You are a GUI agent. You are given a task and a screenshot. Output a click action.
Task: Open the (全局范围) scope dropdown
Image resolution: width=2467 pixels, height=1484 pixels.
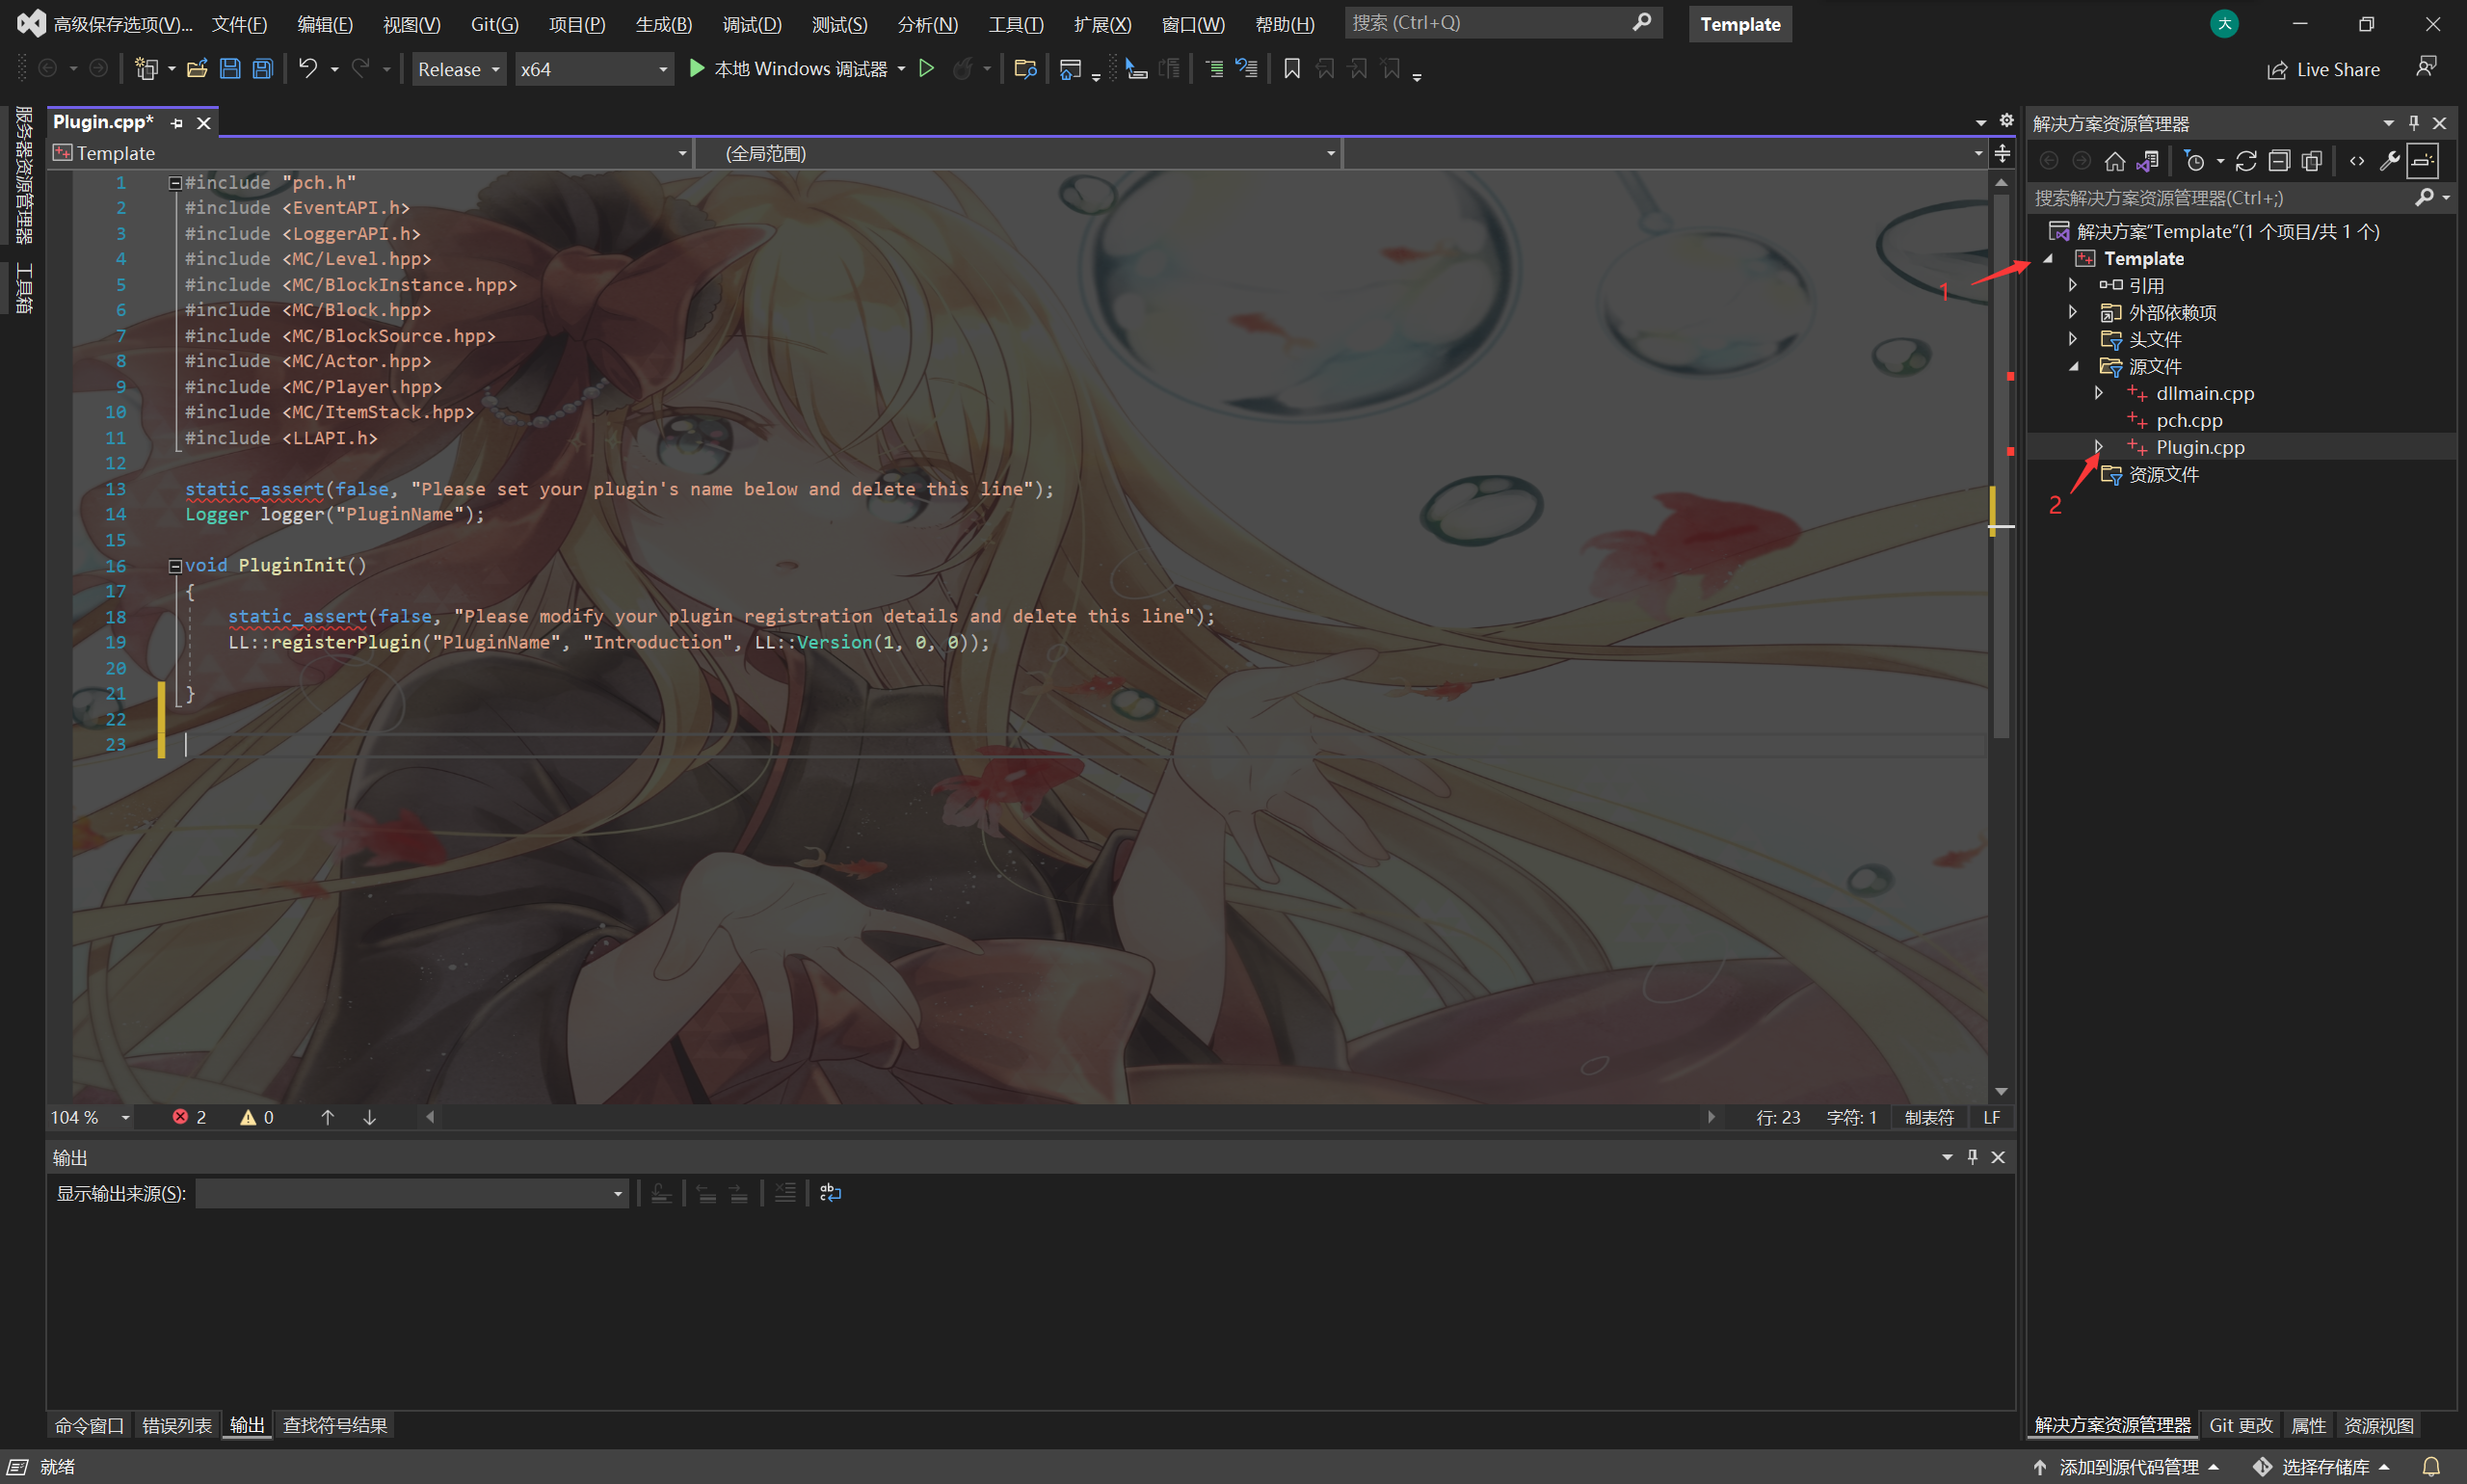click(x=1018, y=153)
